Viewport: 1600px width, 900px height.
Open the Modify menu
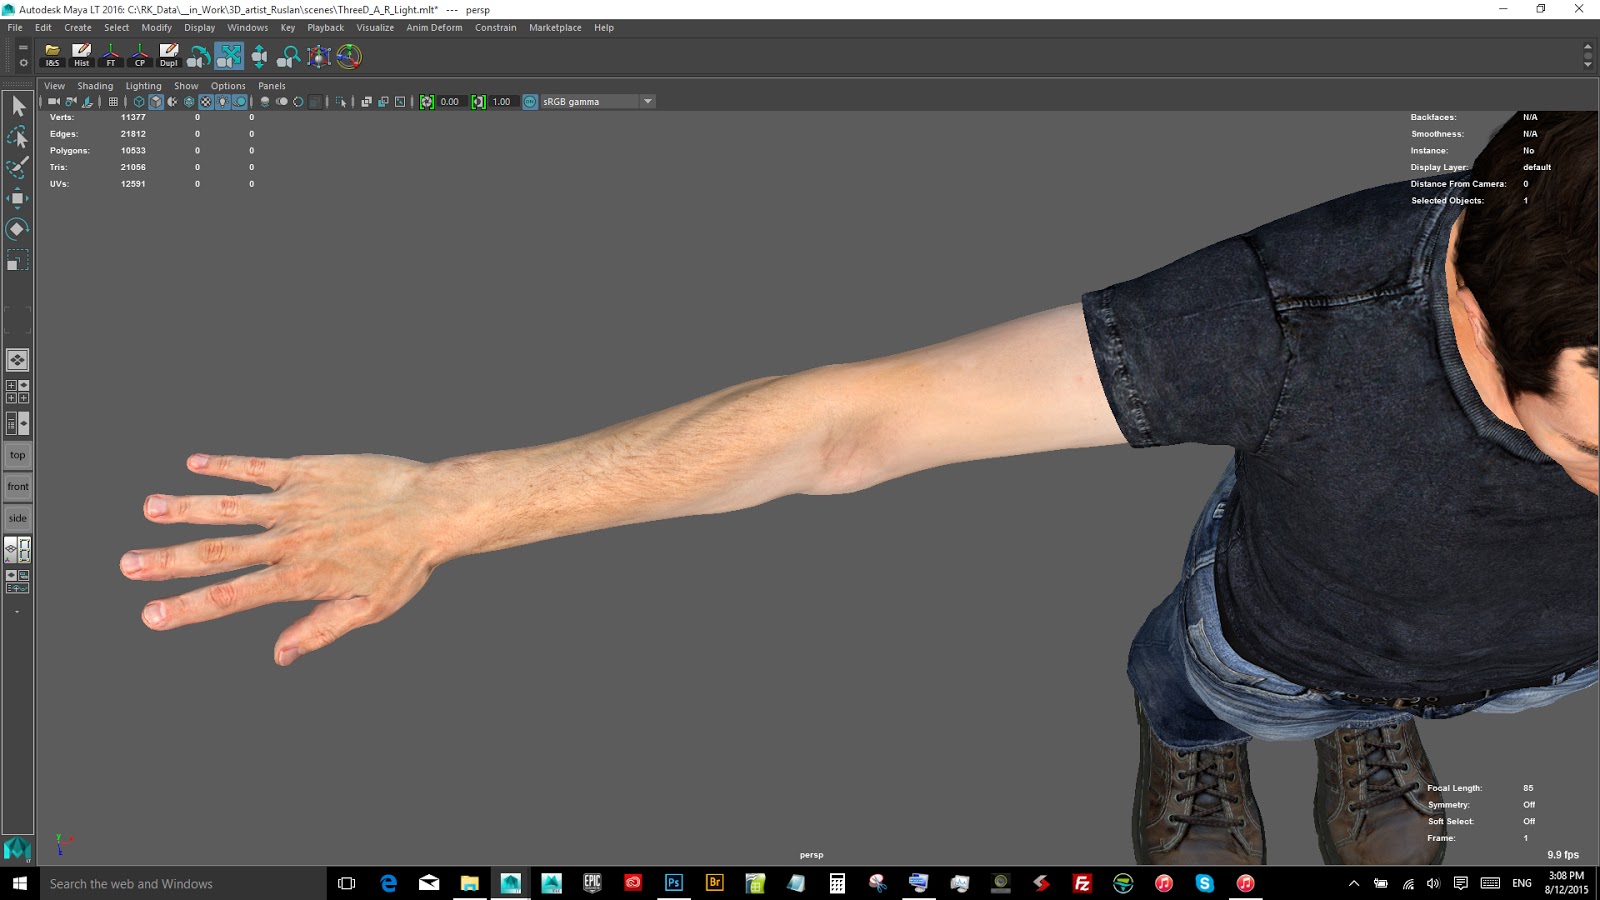pos(156,28)
